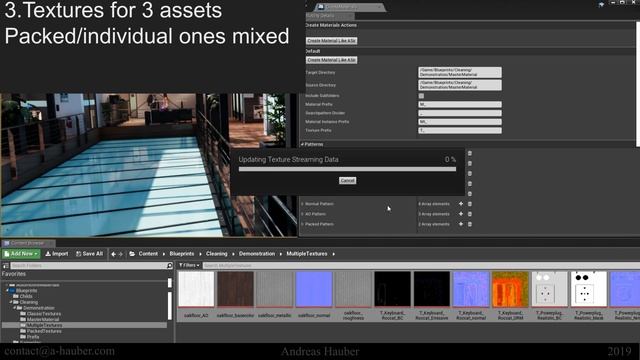Edit the Material Prefix field

pos(460,104)
